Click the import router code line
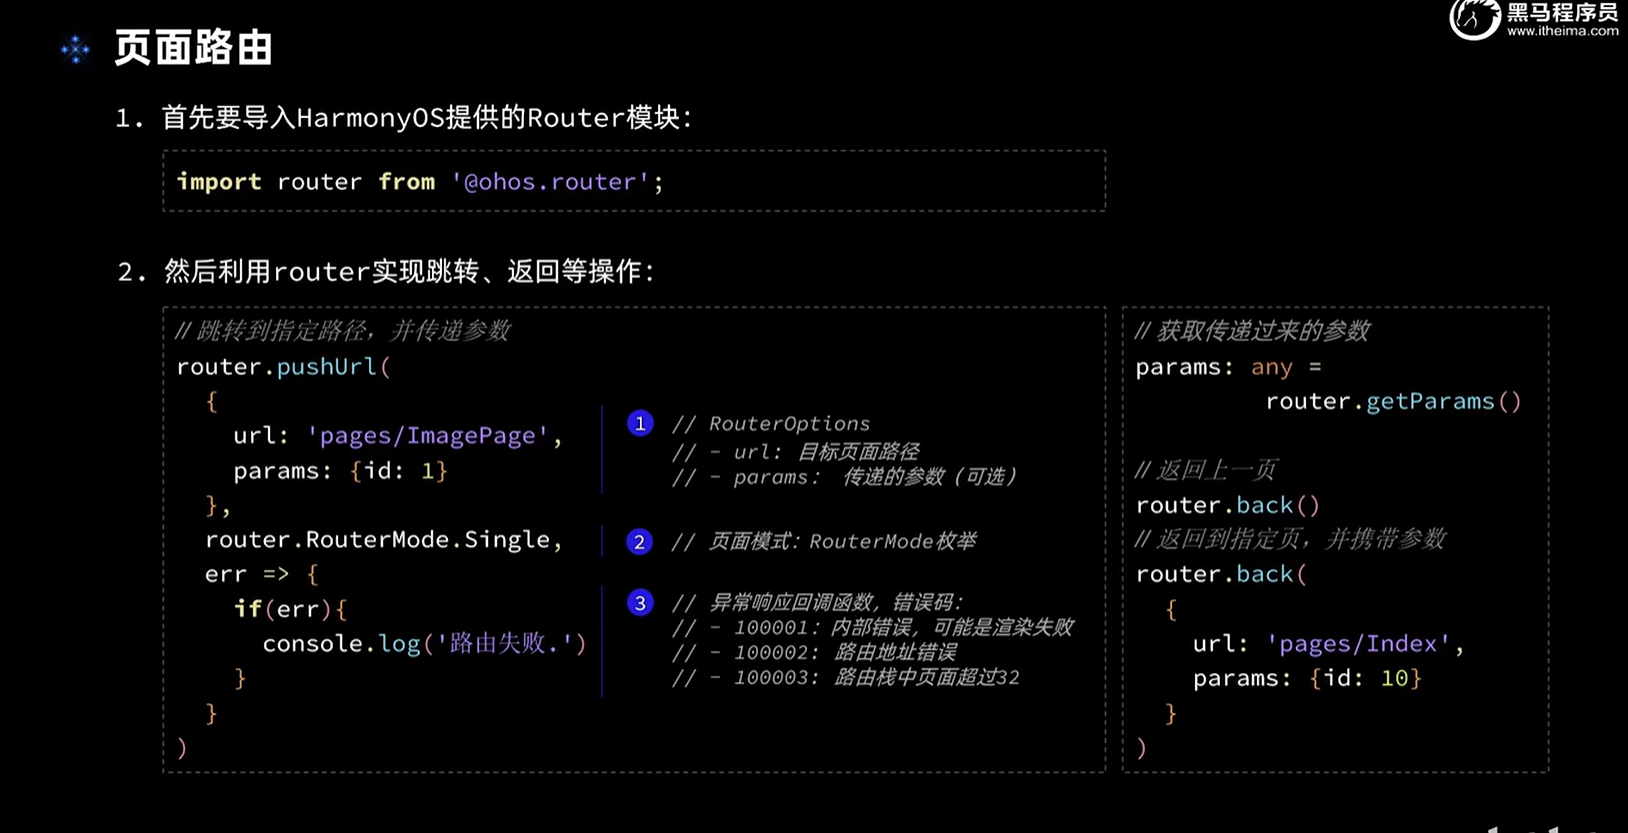This screenshot has height=833, width=1628. tap(419, 182)
